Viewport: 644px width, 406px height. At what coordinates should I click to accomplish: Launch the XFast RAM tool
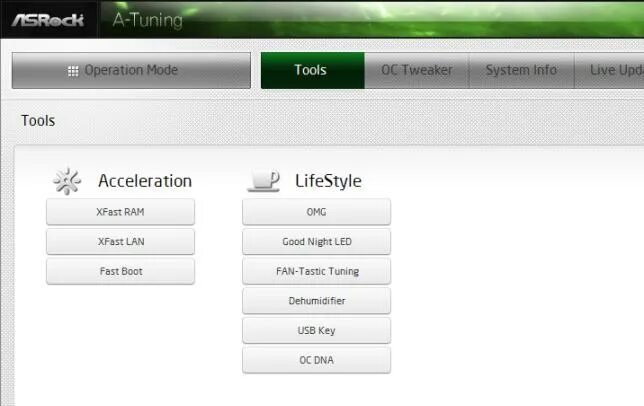120,212
